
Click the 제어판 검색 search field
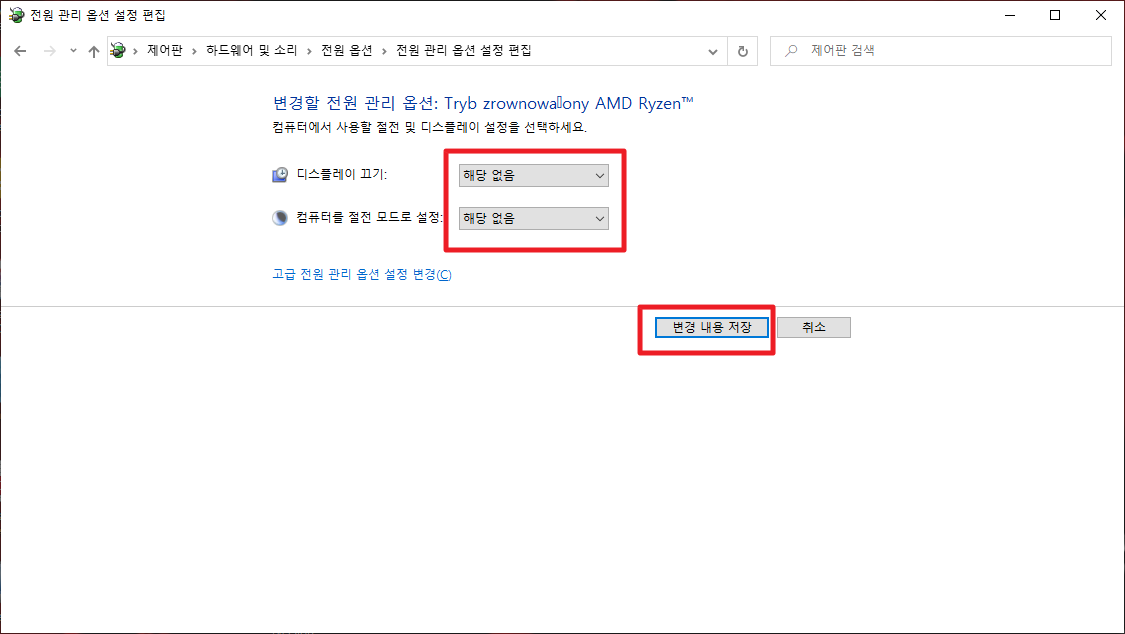(941, 51)
